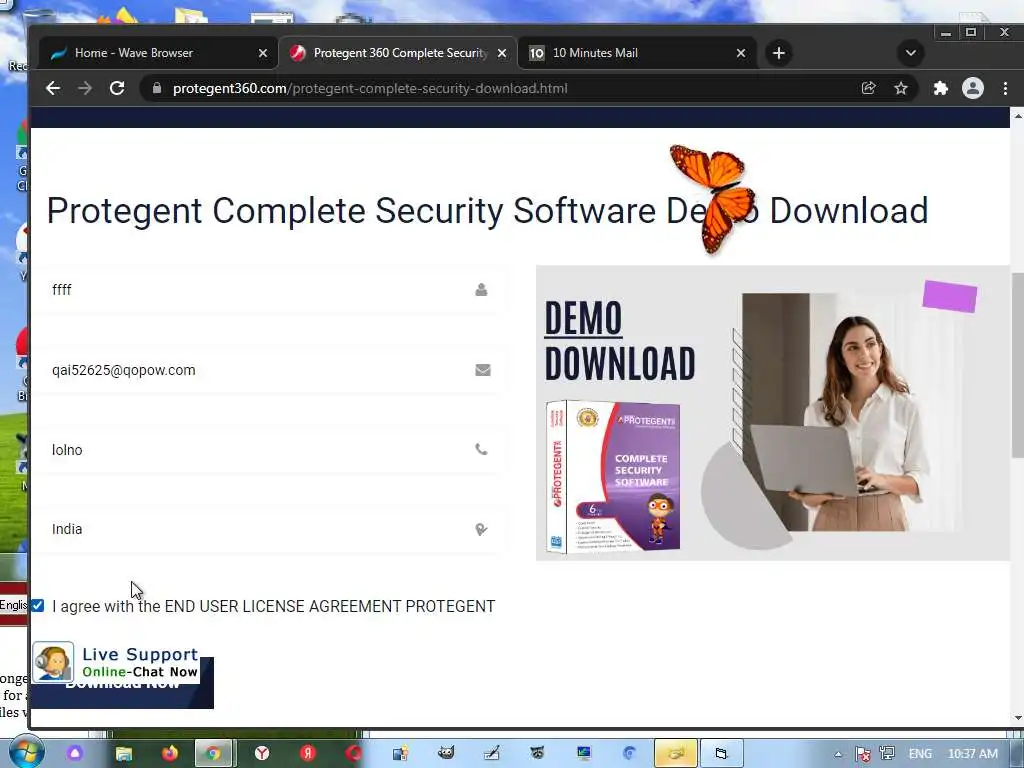Open a new tab with plus button
1024x768 pixels.
pyautogui.click(x=778, y=53)
